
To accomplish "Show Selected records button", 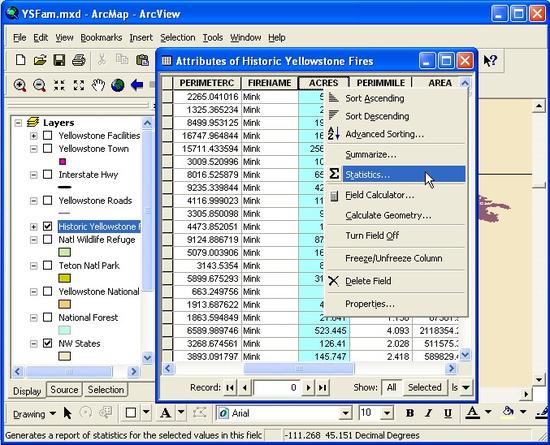I will [x=424, y=387].
